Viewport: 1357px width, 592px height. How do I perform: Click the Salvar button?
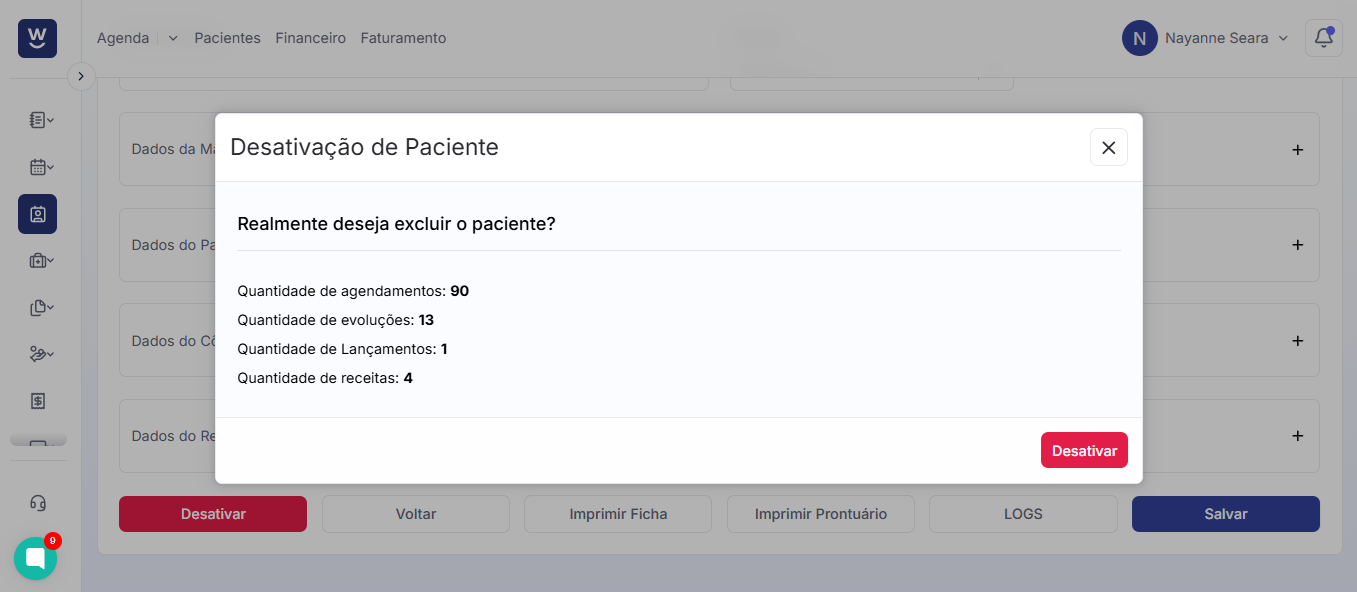tap(1225, 514)
